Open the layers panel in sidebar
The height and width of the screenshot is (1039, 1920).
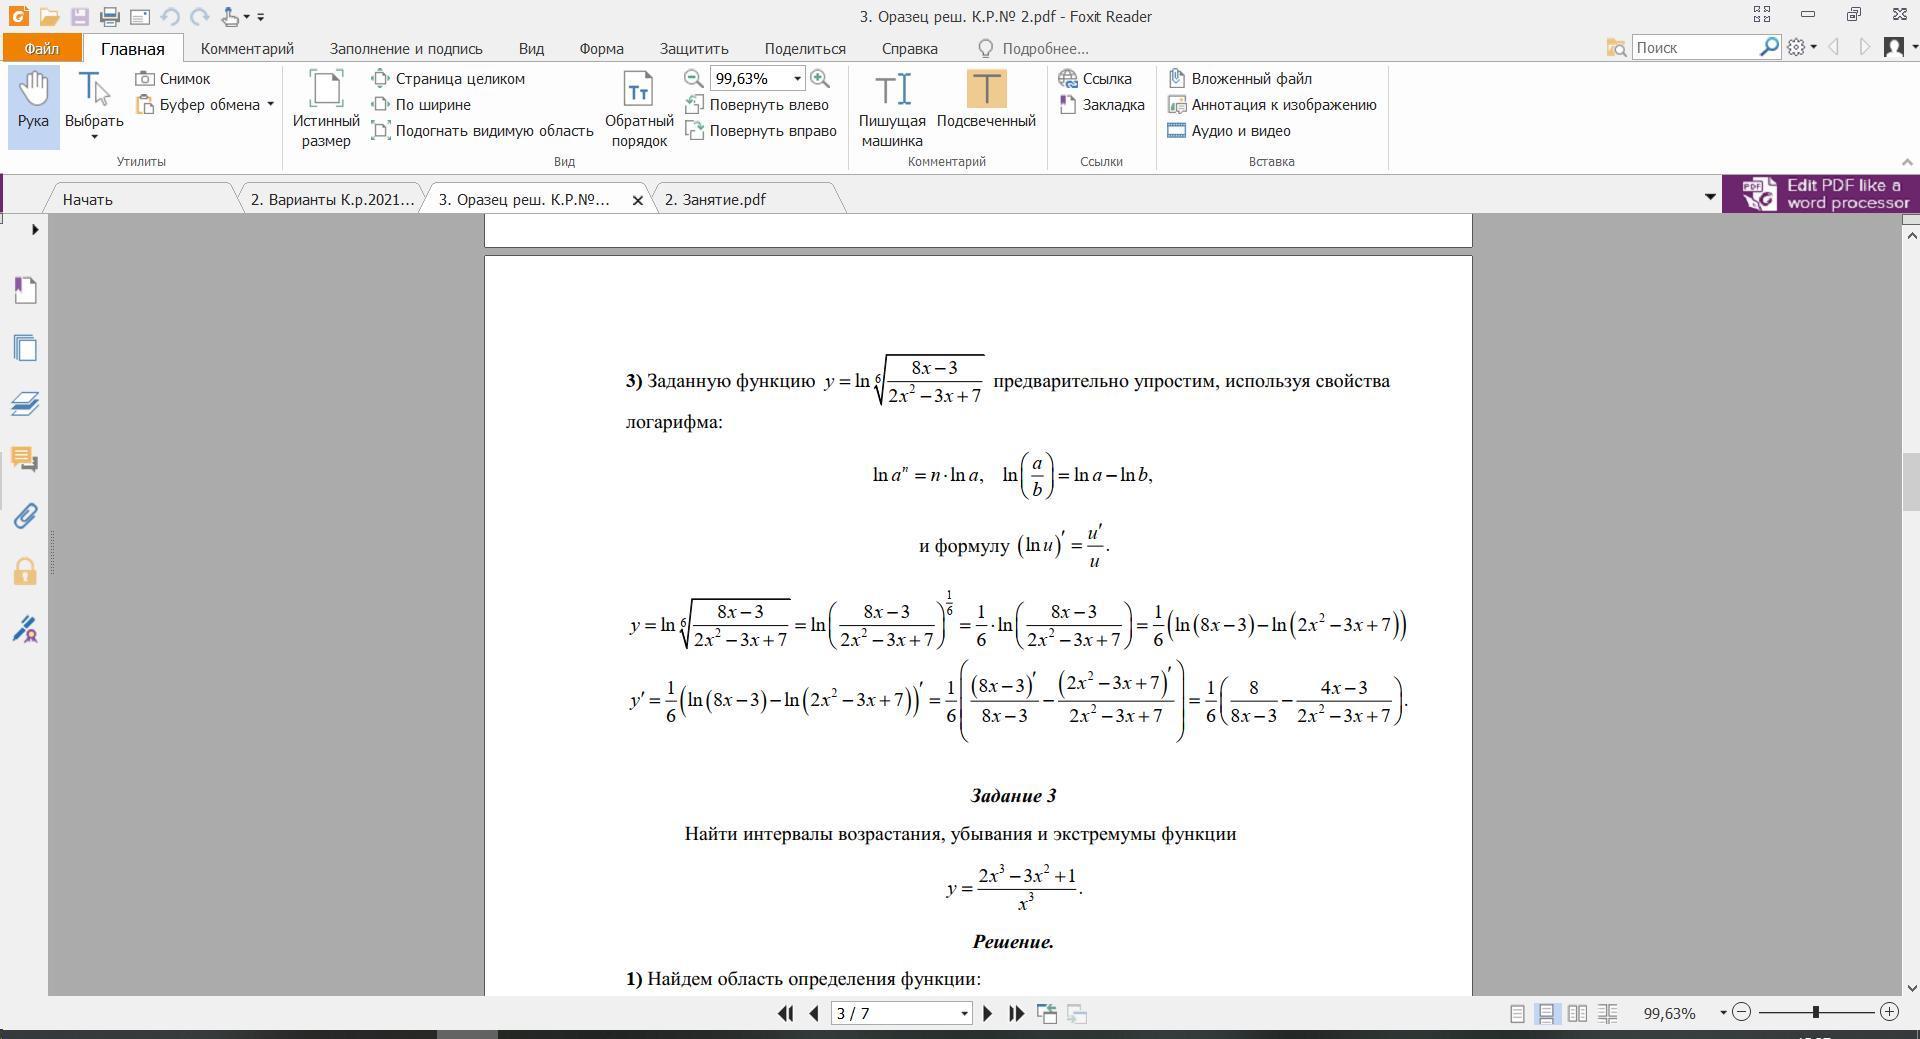point(25,404)
